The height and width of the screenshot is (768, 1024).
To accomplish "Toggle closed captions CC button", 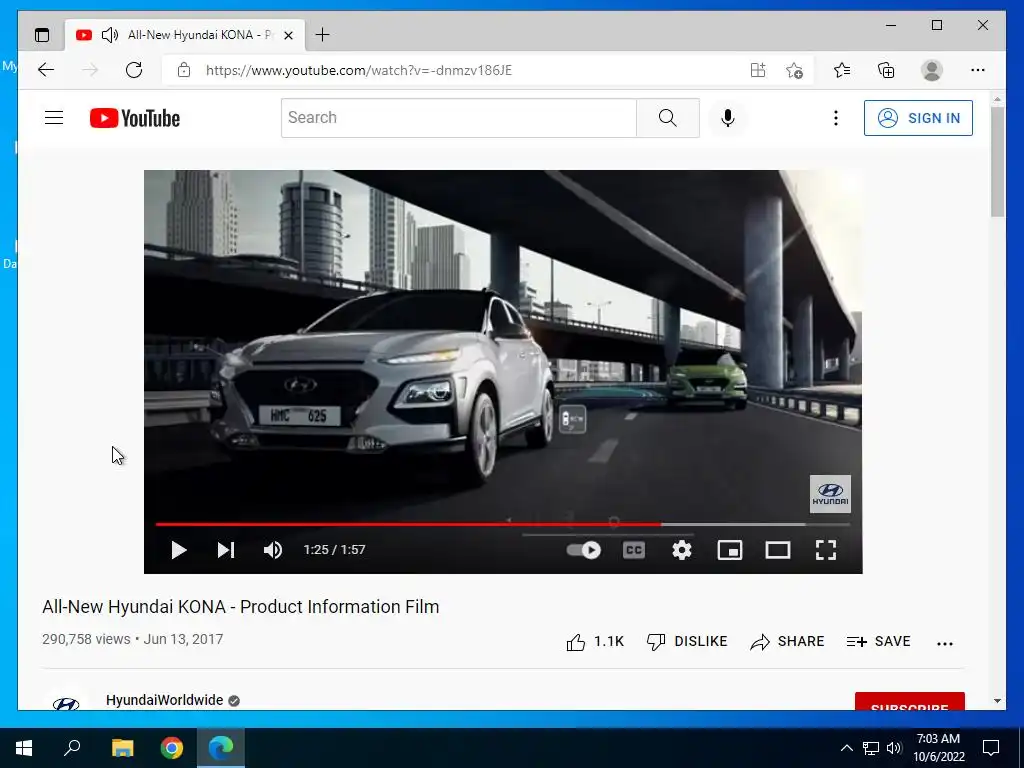I will [633, 550].
